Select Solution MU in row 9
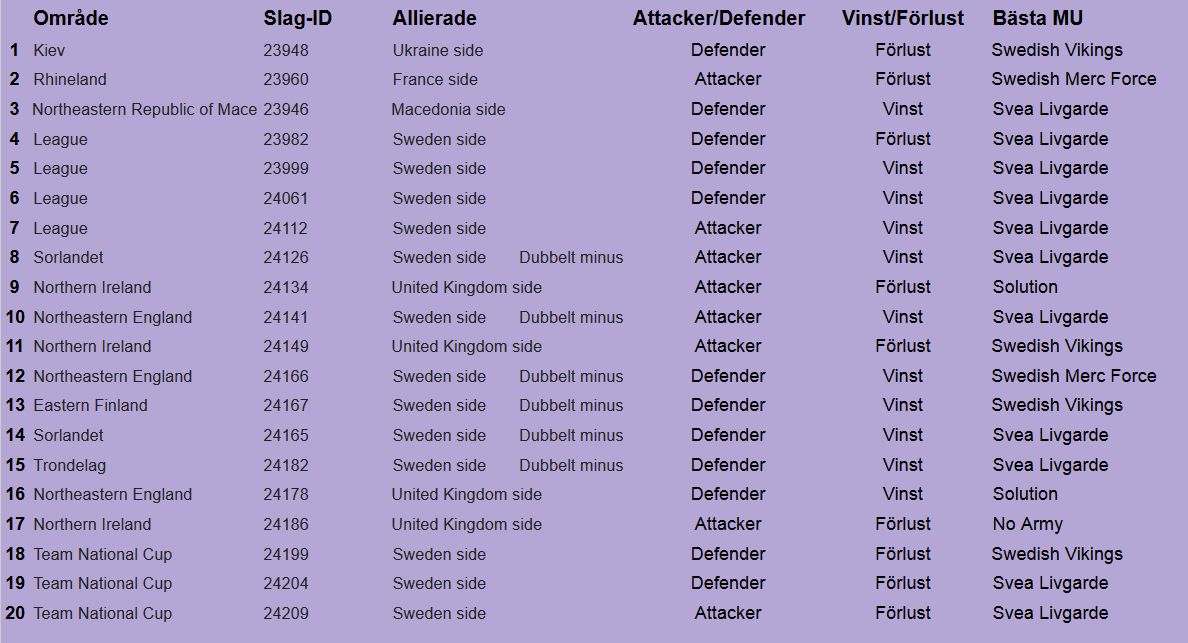This screenshot has width=1188, height=643. click(x=1024, y=287)
